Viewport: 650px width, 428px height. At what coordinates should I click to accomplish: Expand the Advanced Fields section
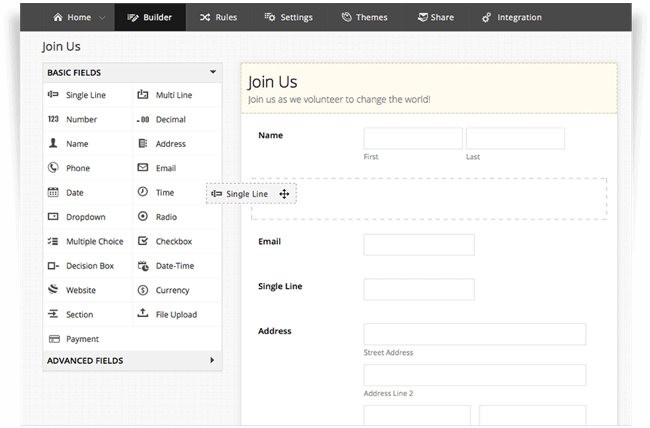click(x=212, y=360)
